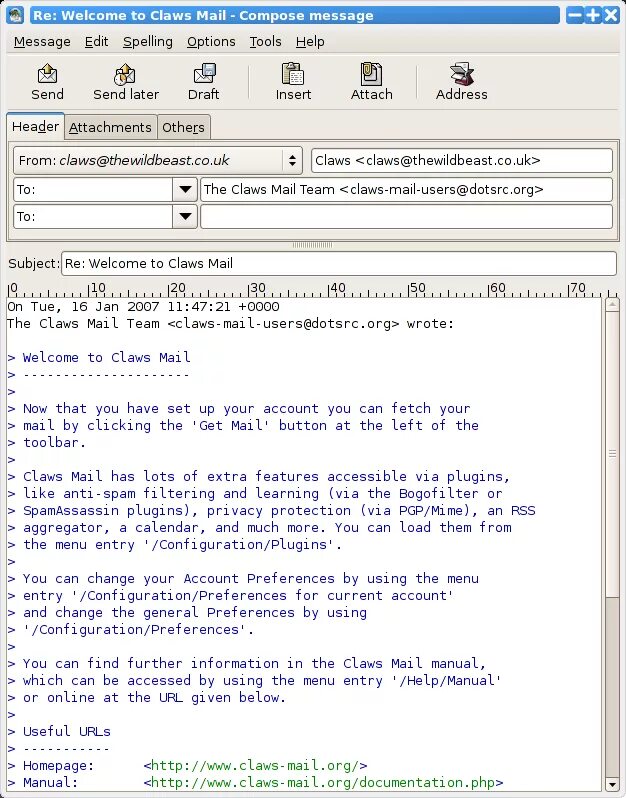Switch to the Header tab
This screenshot has height=798, width=626.
coord(36,126)
